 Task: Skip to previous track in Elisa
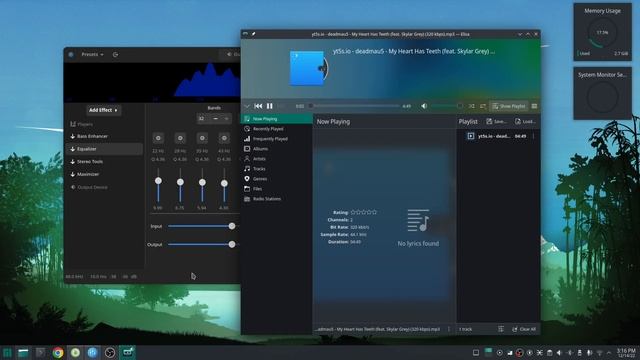point(258,106)
